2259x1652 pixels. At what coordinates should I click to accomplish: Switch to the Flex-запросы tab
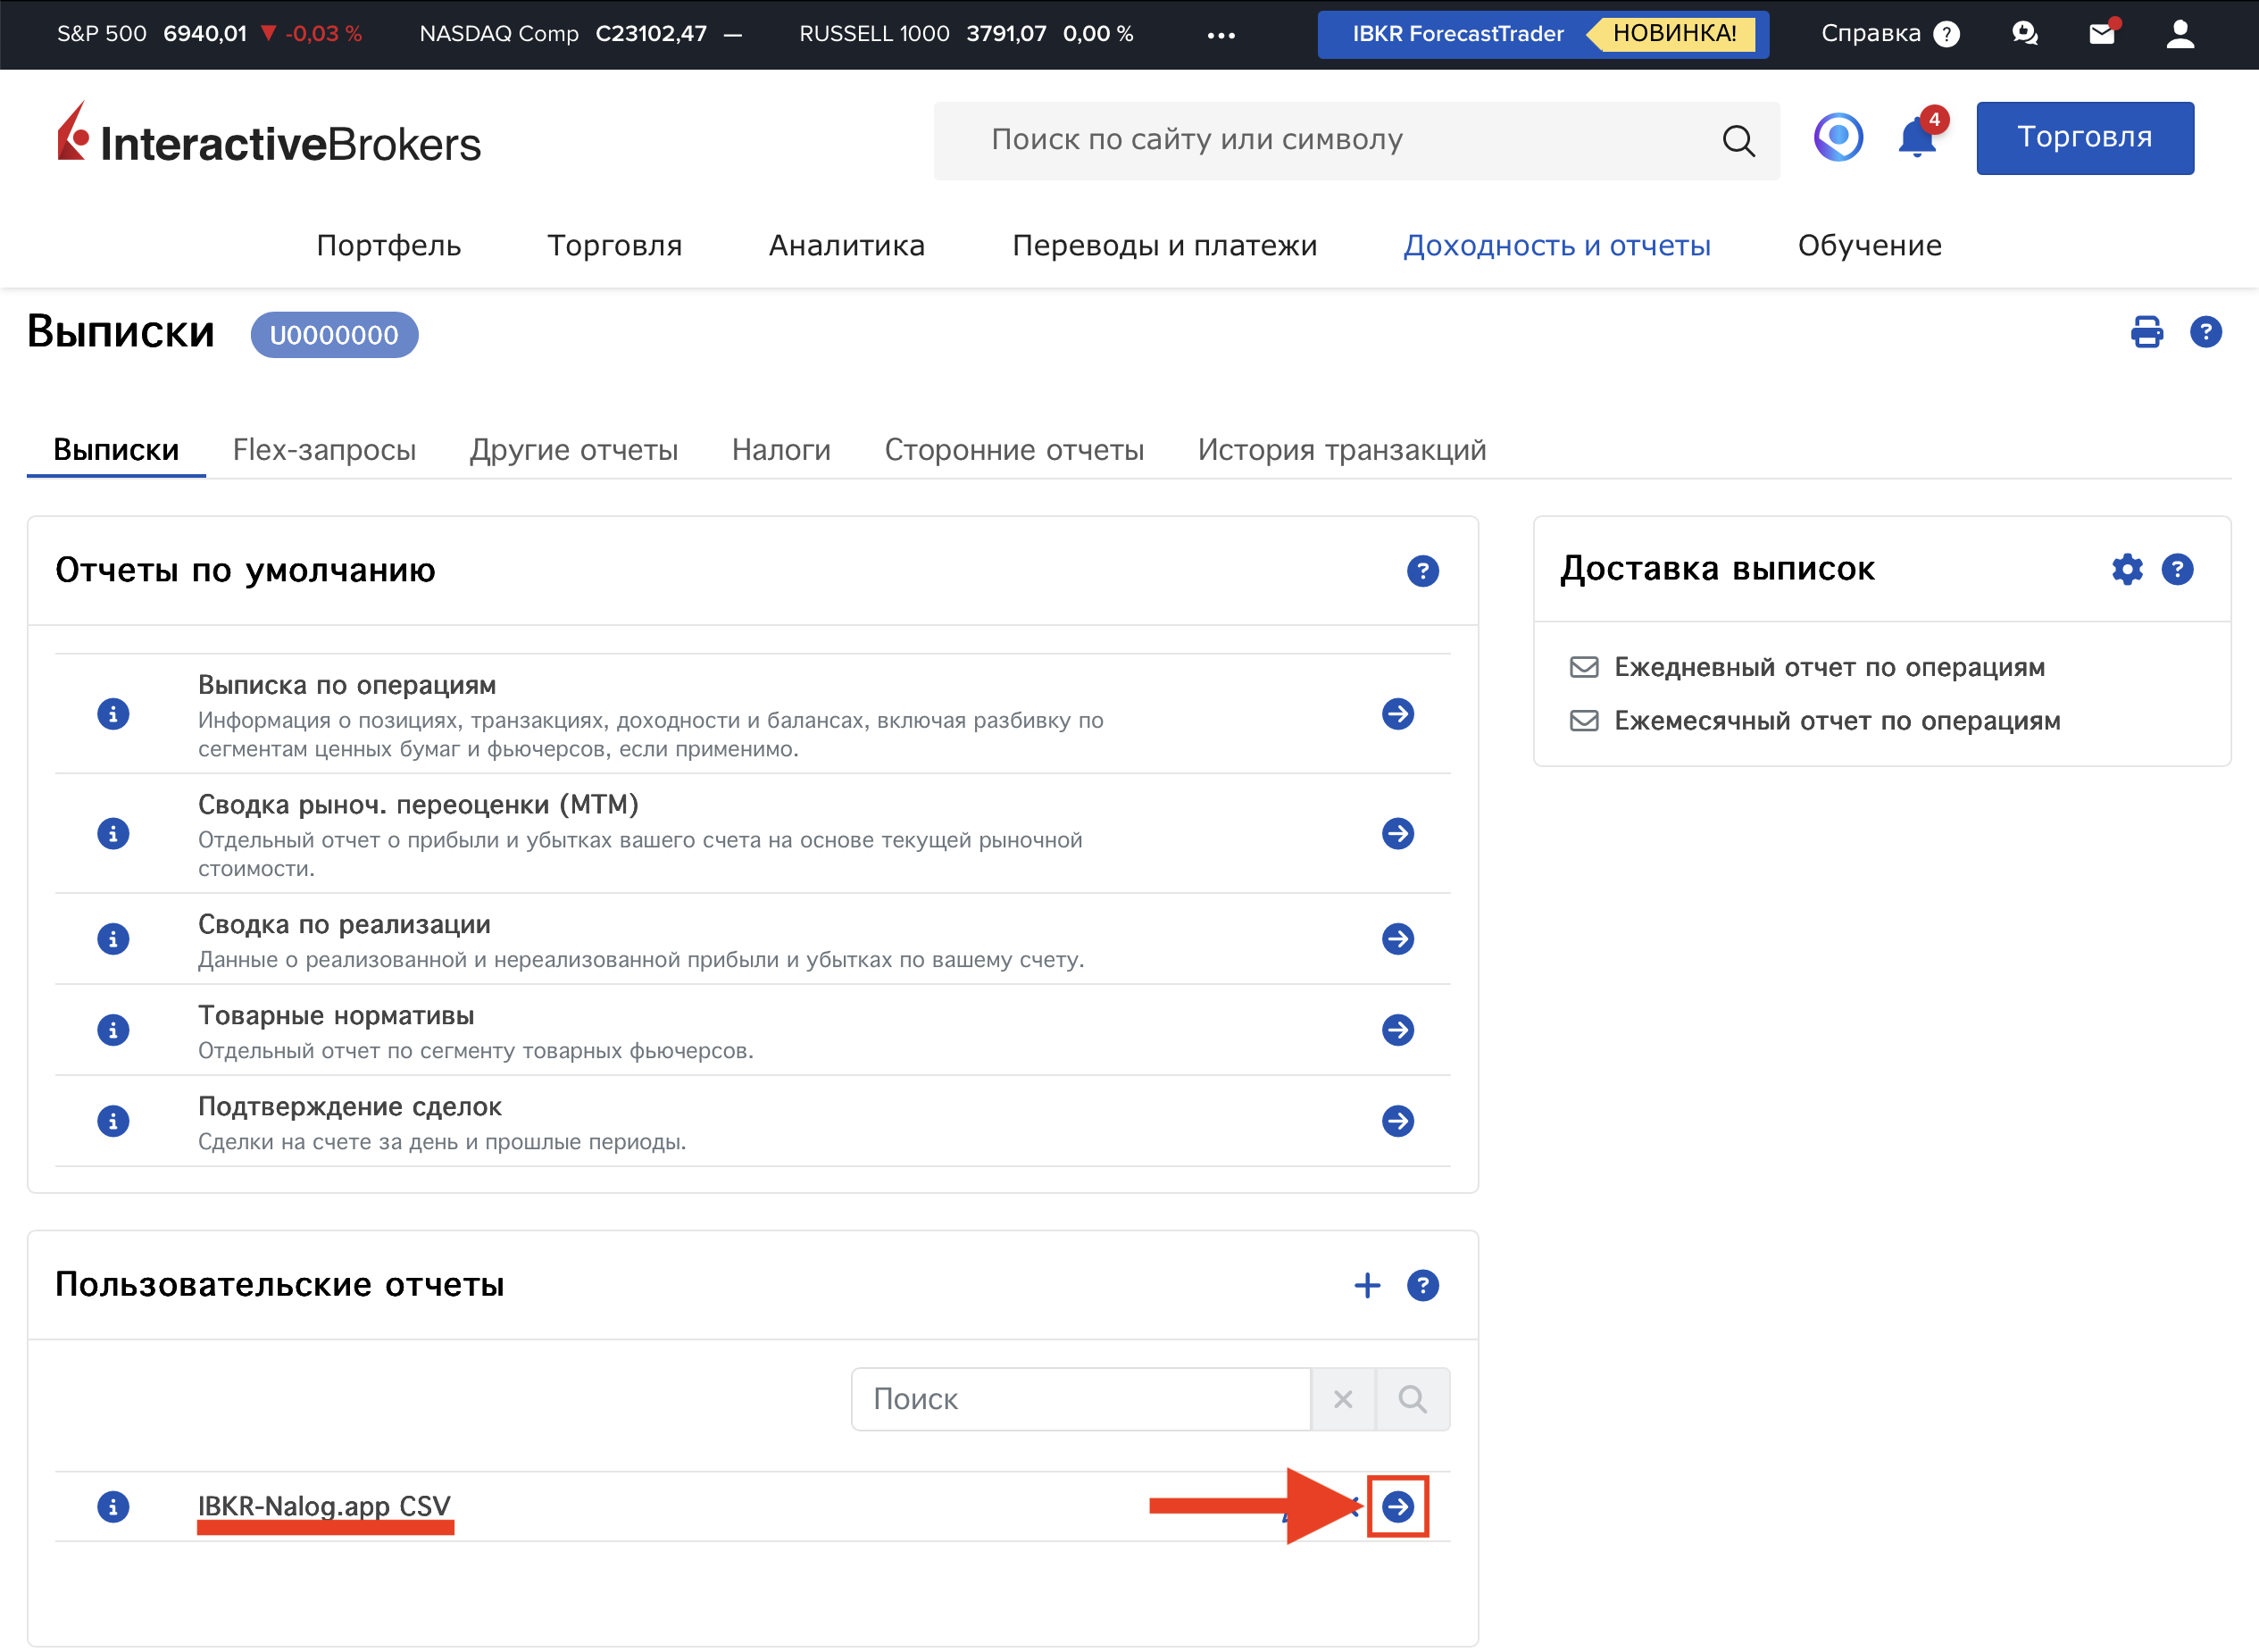324,450
